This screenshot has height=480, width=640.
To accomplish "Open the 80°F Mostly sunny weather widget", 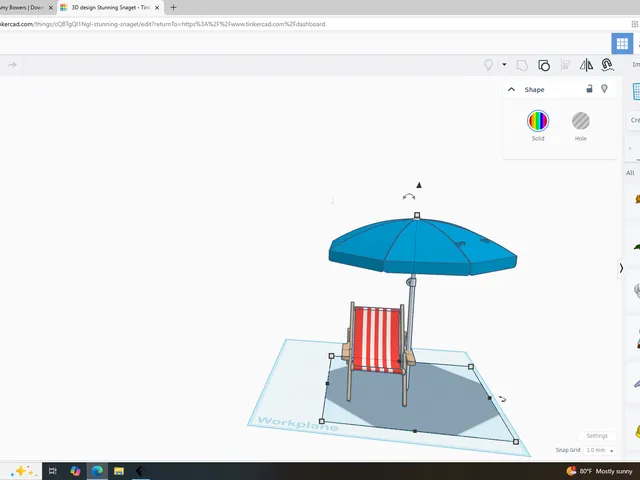I will click(599, 471).
